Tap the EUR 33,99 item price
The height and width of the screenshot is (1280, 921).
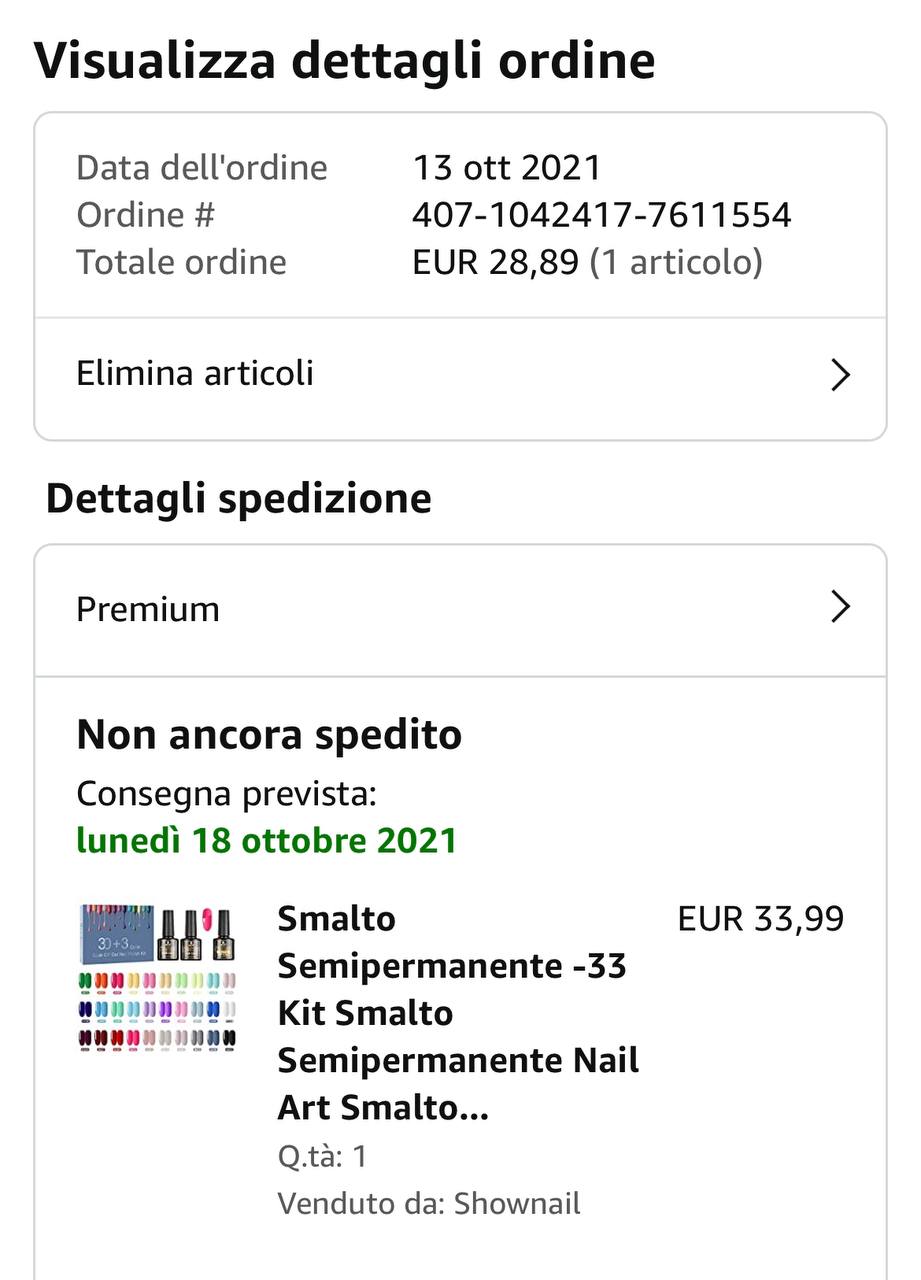[x=761, y=918]
